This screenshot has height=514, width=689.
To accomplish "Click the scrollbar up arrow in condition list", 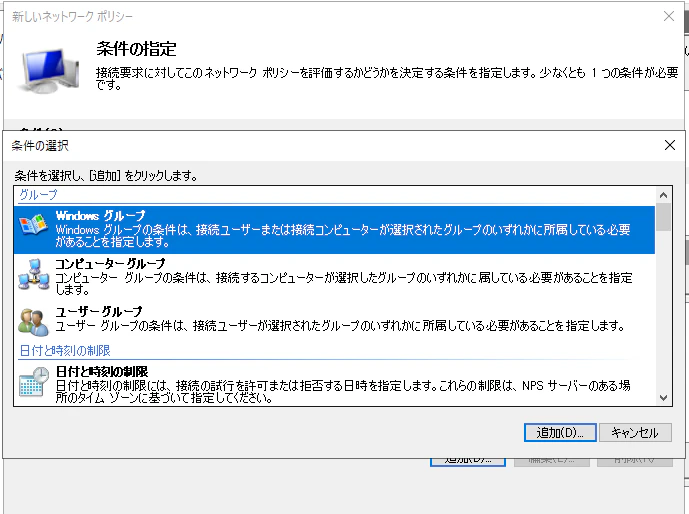I will tap(663, 195).
